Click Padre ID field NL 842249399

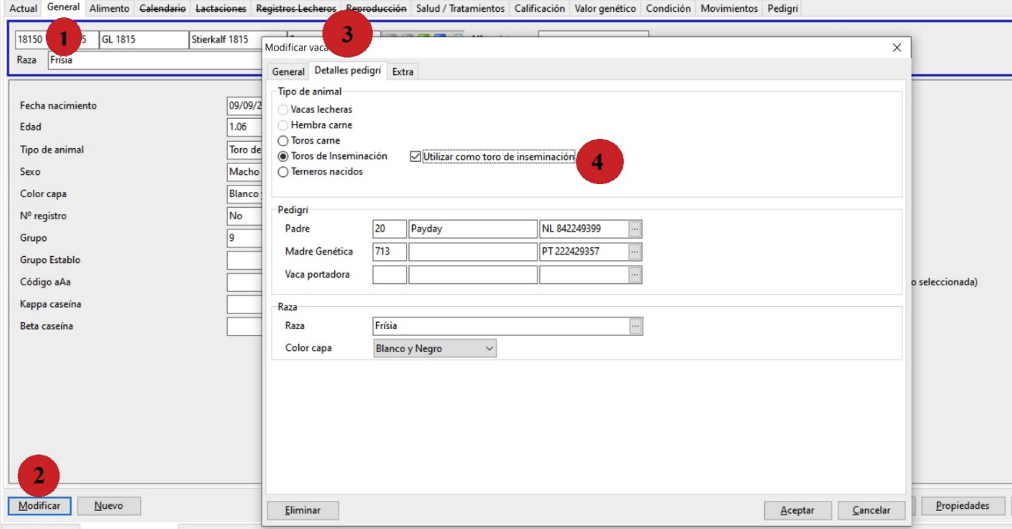click(584, 229)
